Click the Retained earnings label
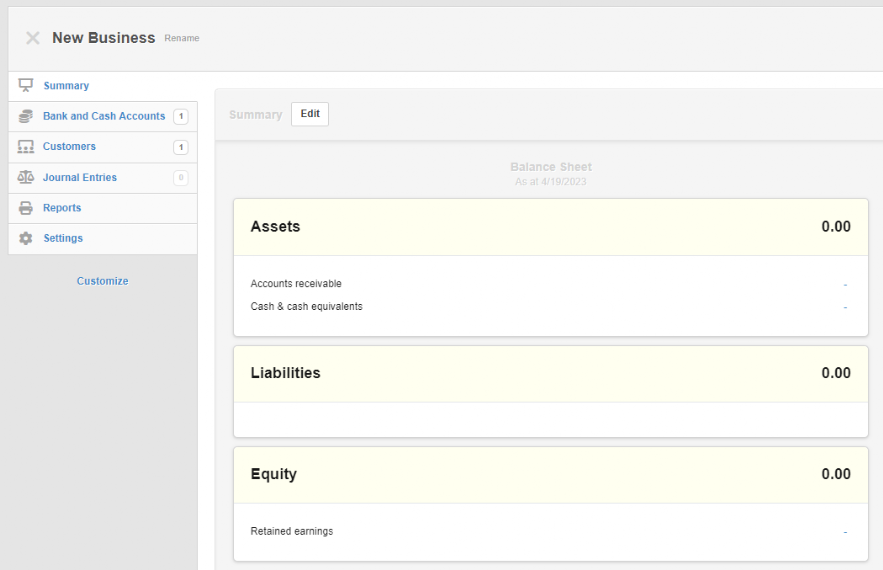The height and width of the screenshot is (570, 883). pos(292,531)
